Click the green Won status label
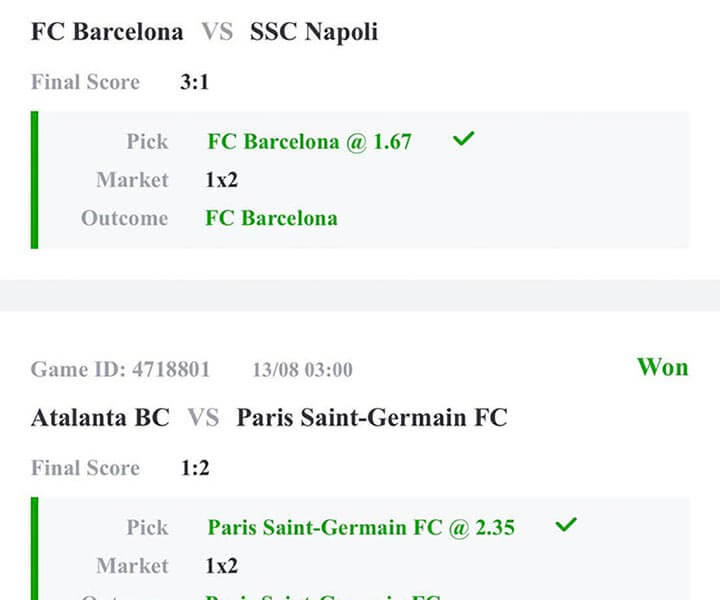This screenshot has width=720, height=600. click(x=662, y=367)
